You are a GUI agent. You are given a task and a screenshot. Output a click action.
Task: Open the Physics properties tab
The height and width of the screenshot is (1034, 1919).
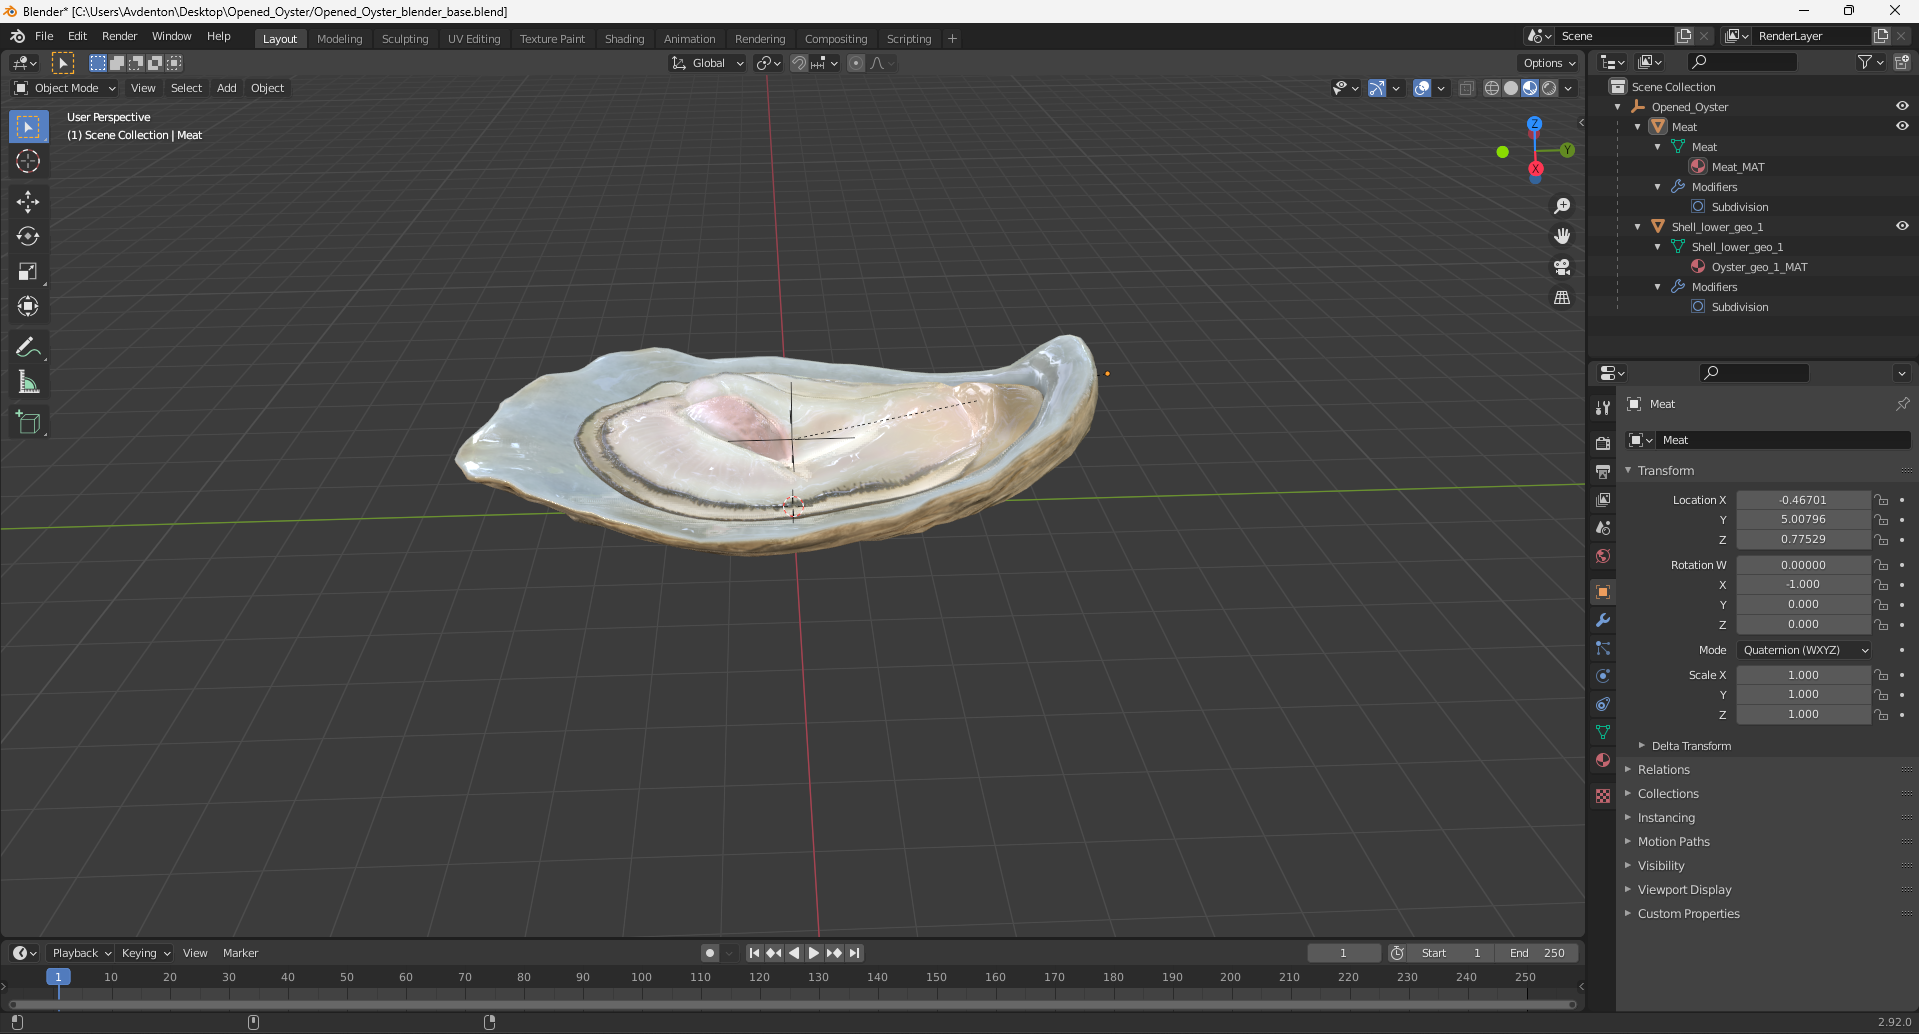[1603, 676]
